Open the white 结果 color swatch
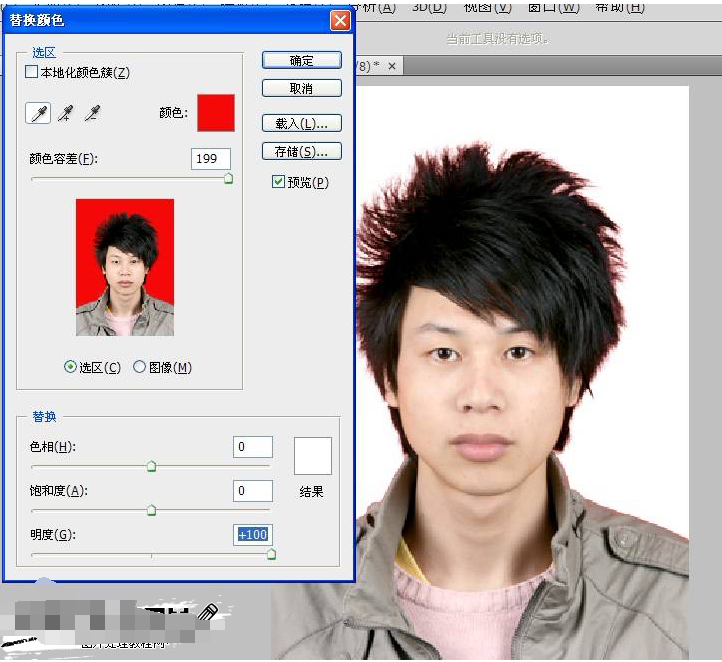This screenshot has height=662, width=722. pyautogui.click(x=313, y=456)
